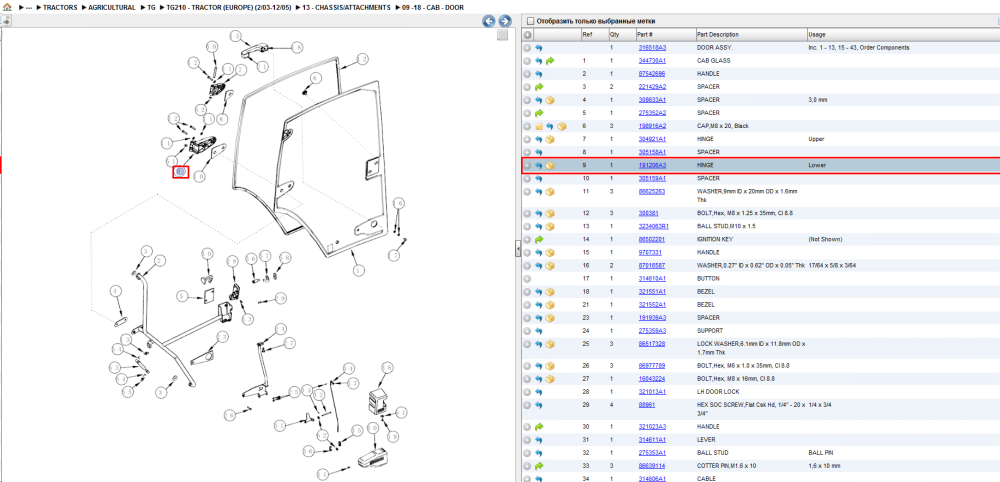This screenshot has width=1000, height=482.
Task: Click the box icon in HINGE Lower row
Action: (x=550, y=165)
